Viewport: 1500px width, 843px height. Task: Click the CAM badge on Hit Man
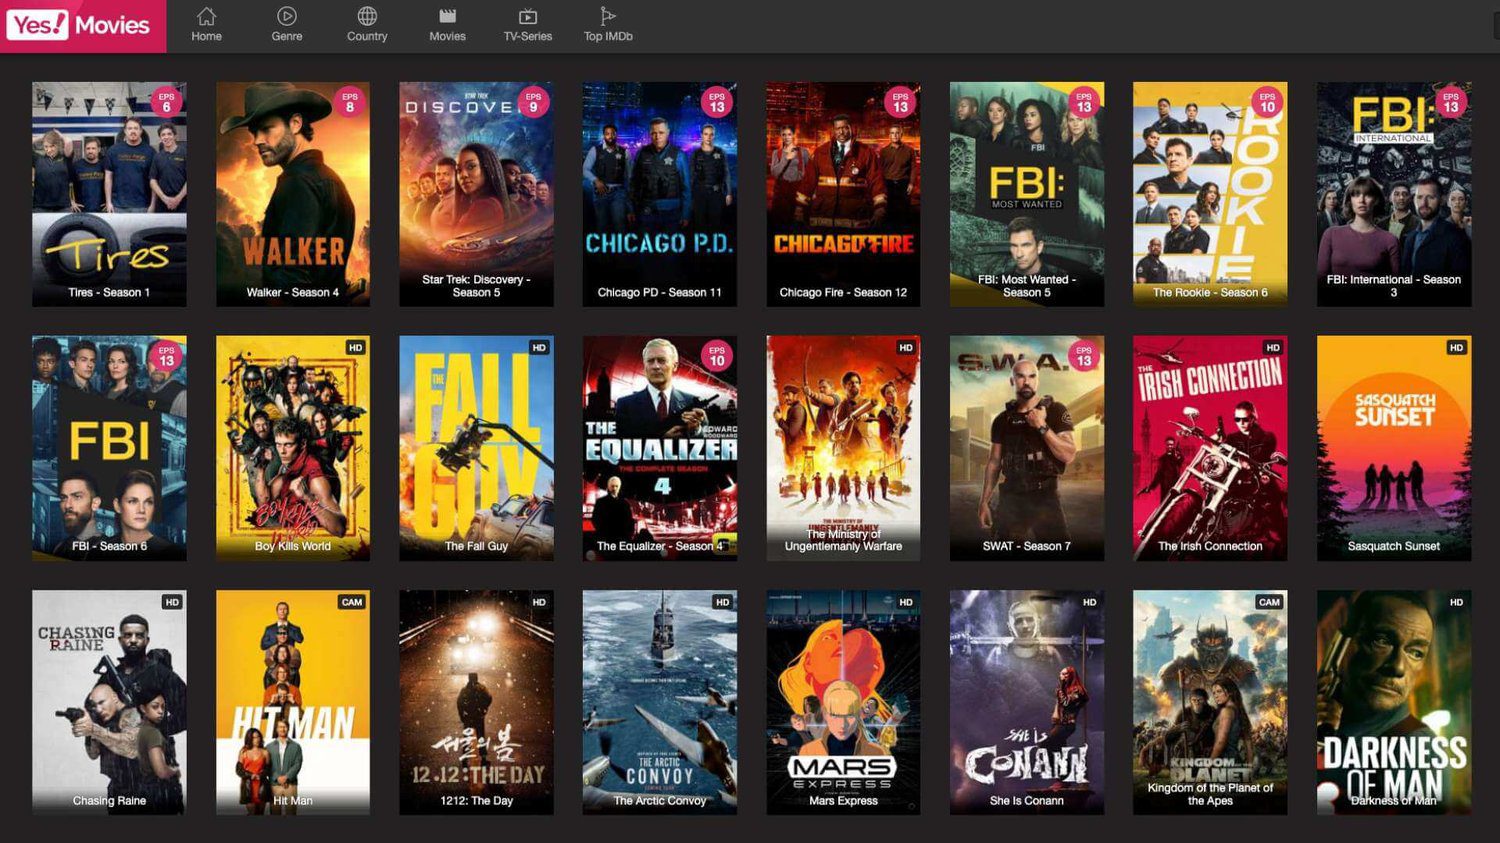tap(352, 602)
